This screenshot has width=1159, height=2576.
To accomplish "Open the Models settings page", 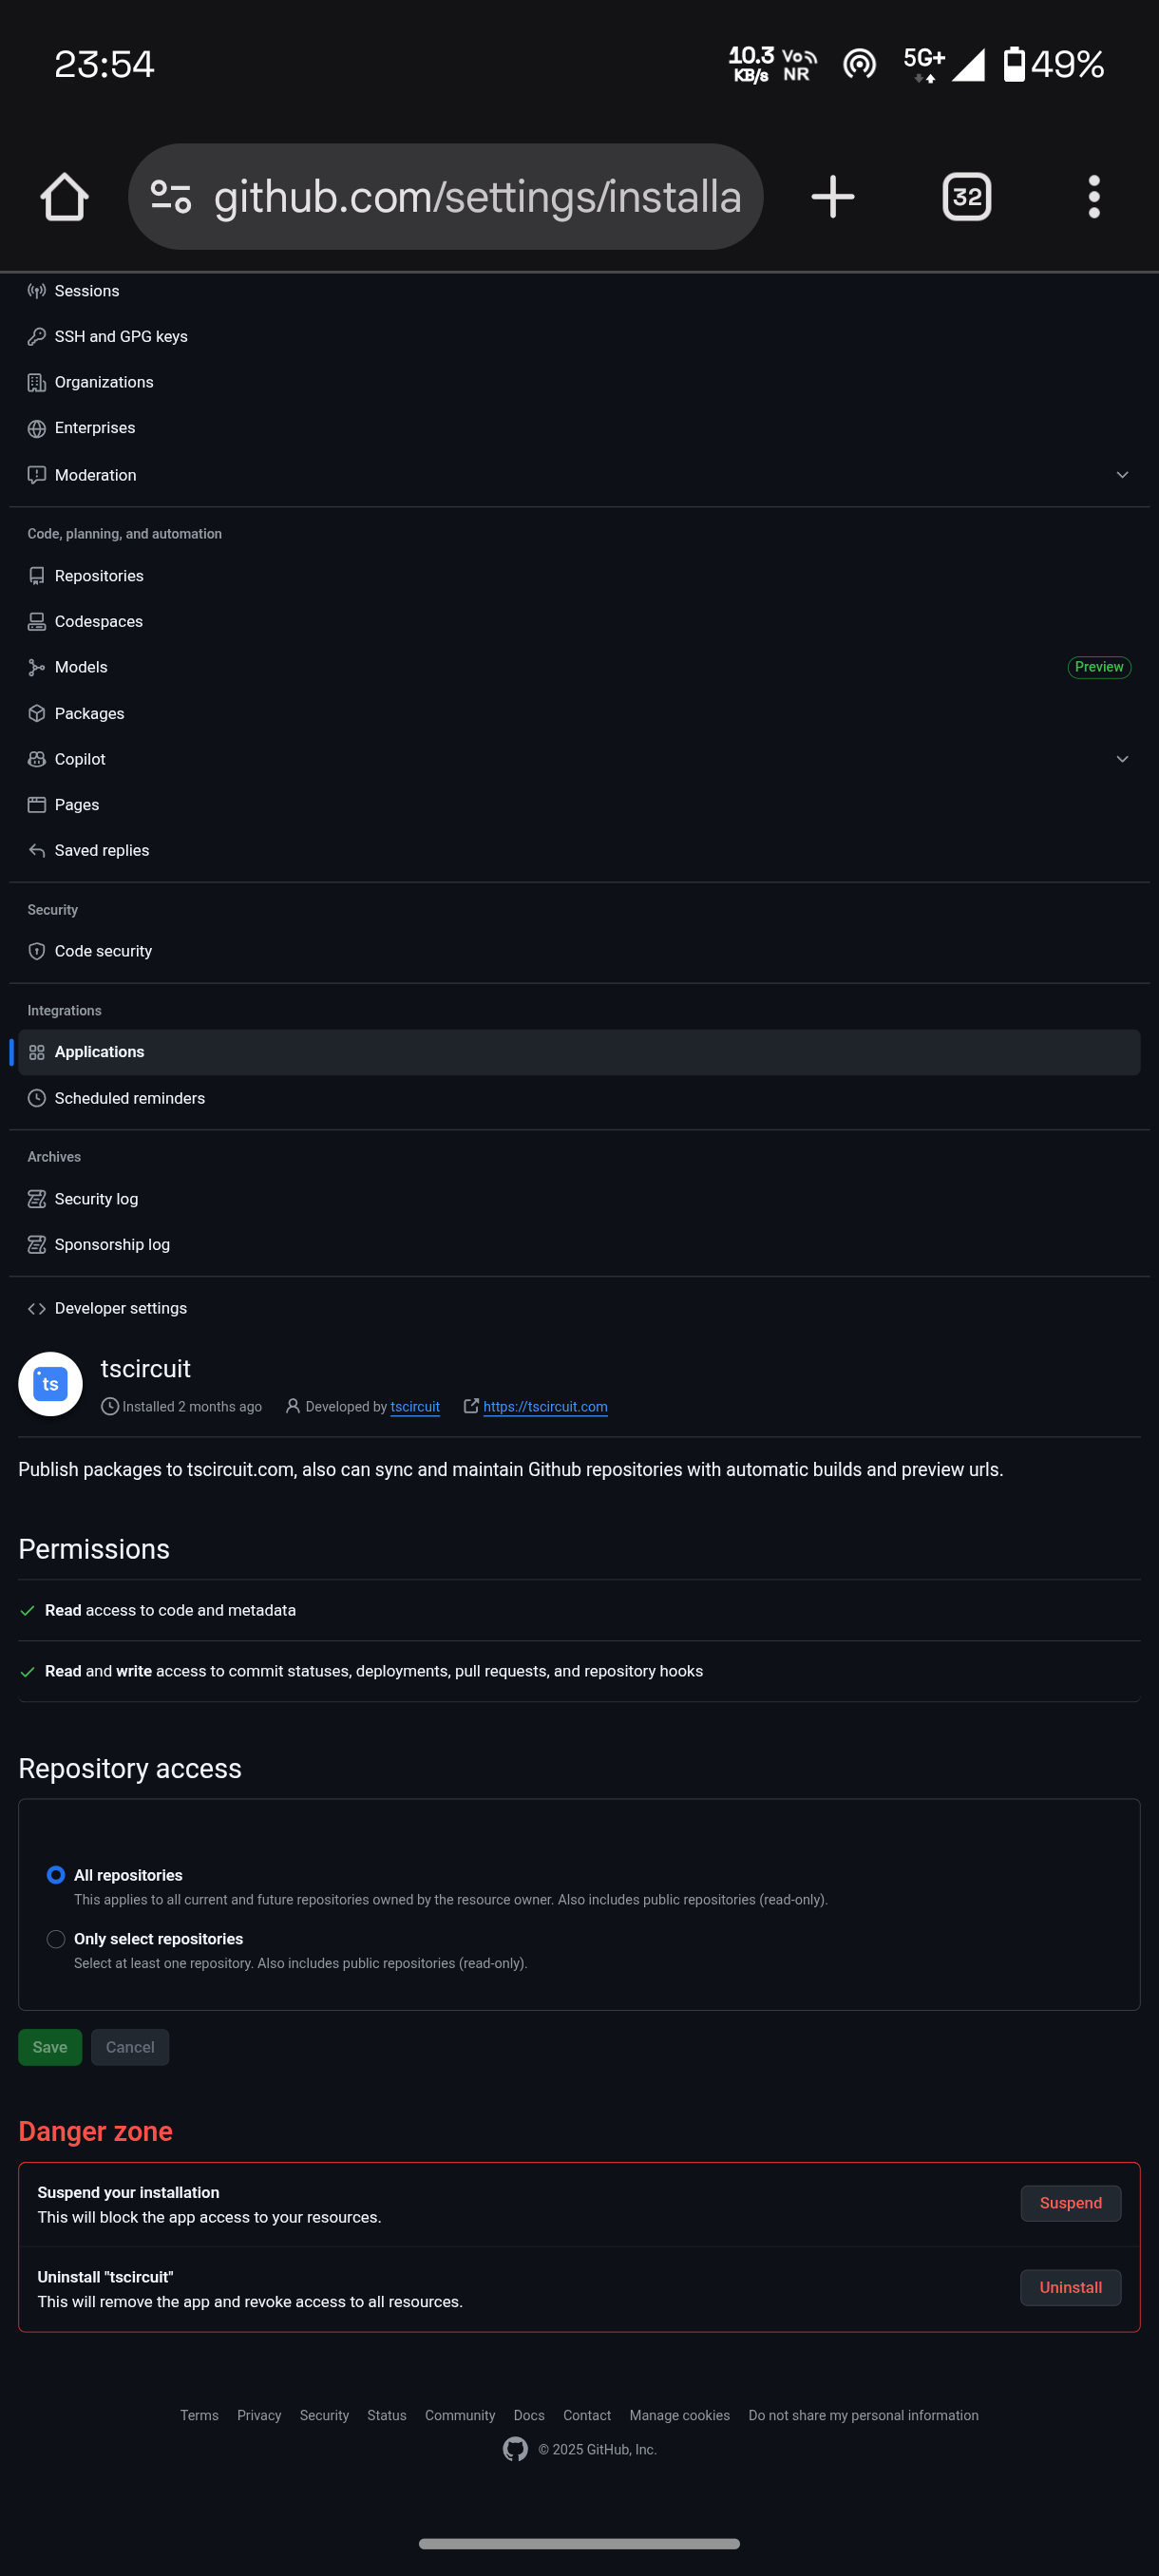I will 81,667.
